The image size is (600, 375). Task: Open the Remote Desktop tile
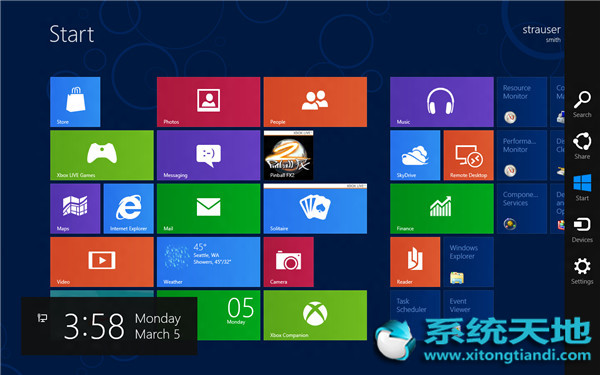tap(468, 155)
